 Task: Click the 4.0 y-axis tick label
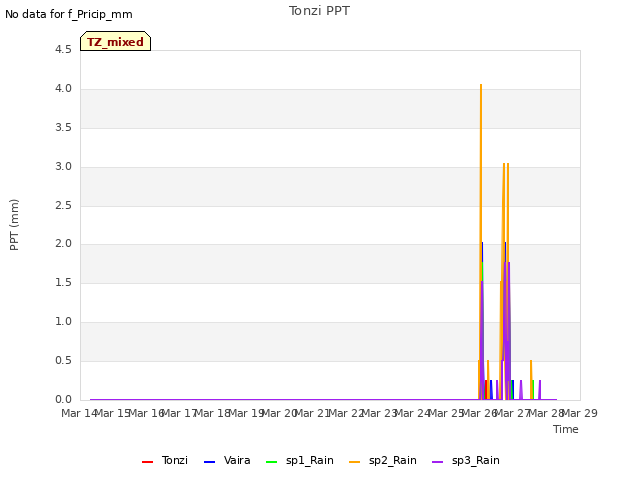click(x=63, y=89)
